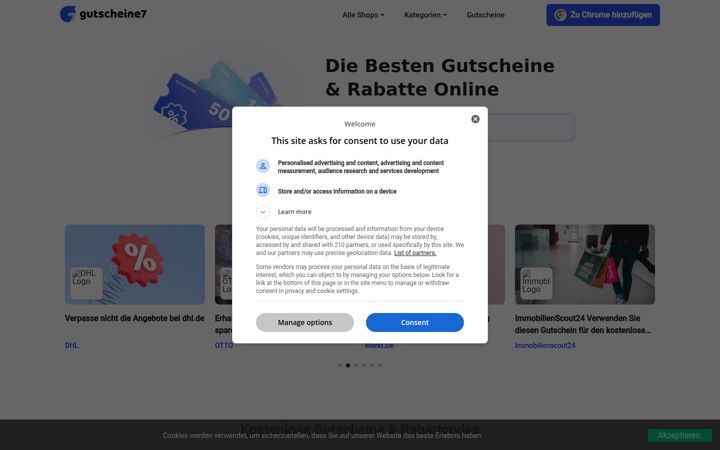Select the third carousel pagination dot
Image resolution: width=720 pixels, height=450 pixels.
(356, 366)
